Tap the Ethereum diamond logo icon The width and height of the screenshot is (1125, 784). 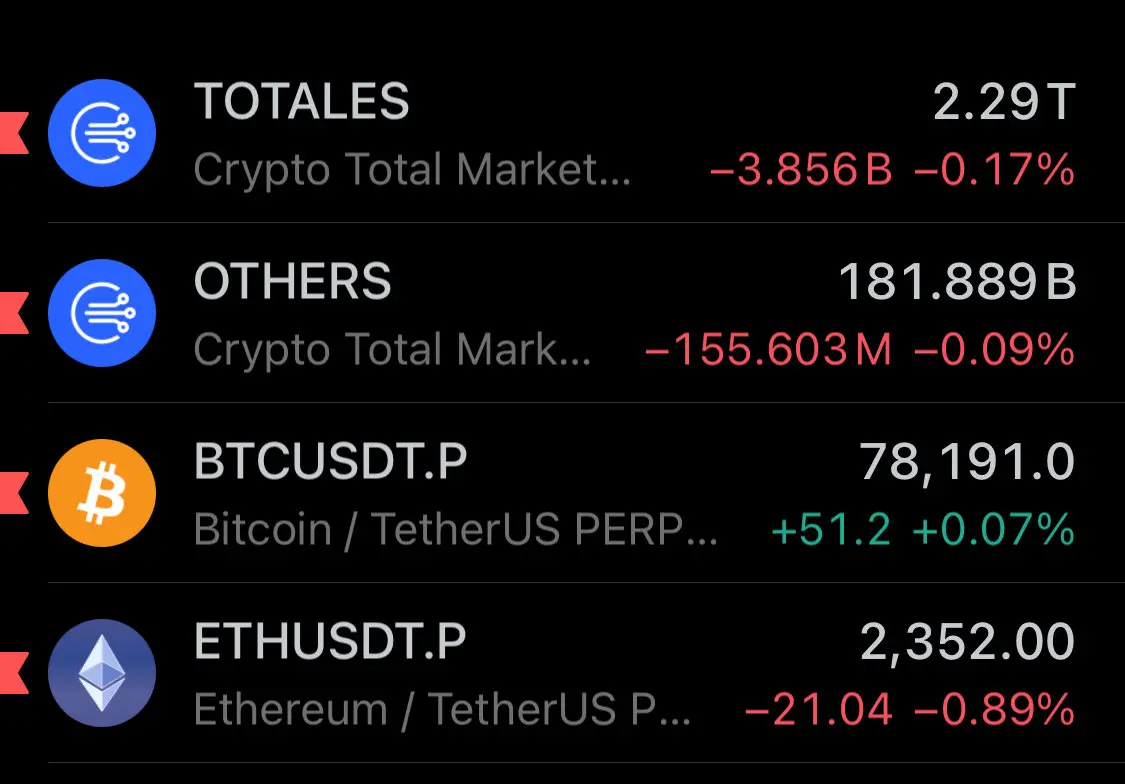[x=102, y=673]
